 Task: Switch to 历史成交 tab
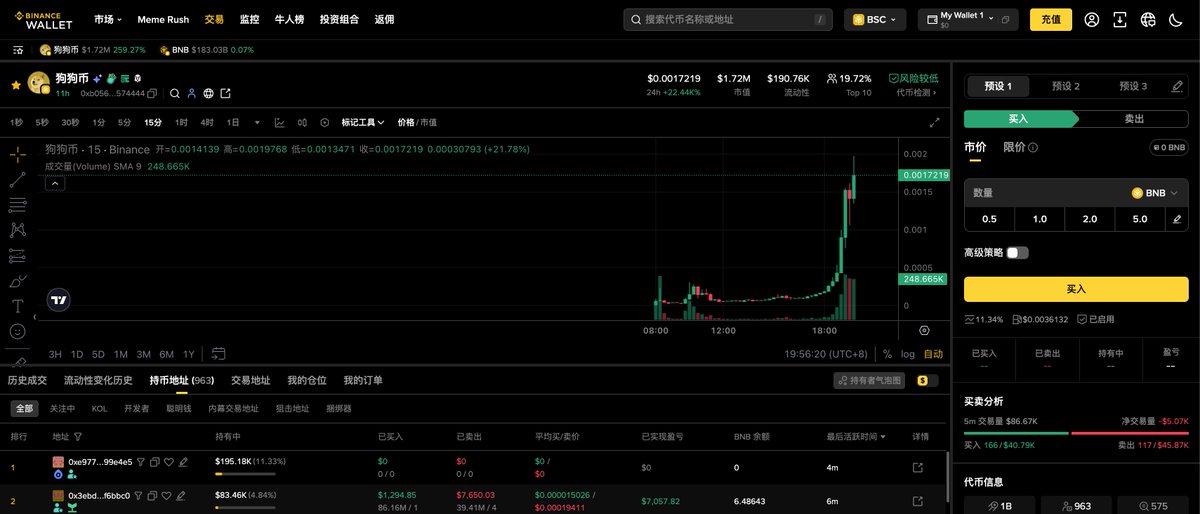[27, 381]
